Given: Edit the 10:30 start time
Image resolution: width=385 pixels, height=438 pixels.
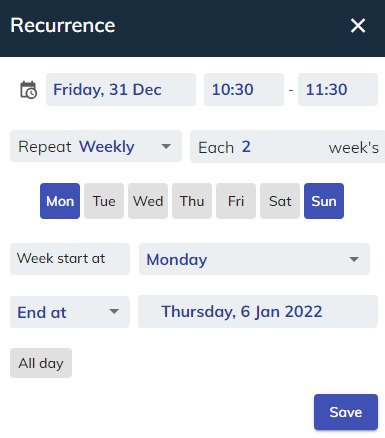Looking at the screenshot, I should coord(244,90).
